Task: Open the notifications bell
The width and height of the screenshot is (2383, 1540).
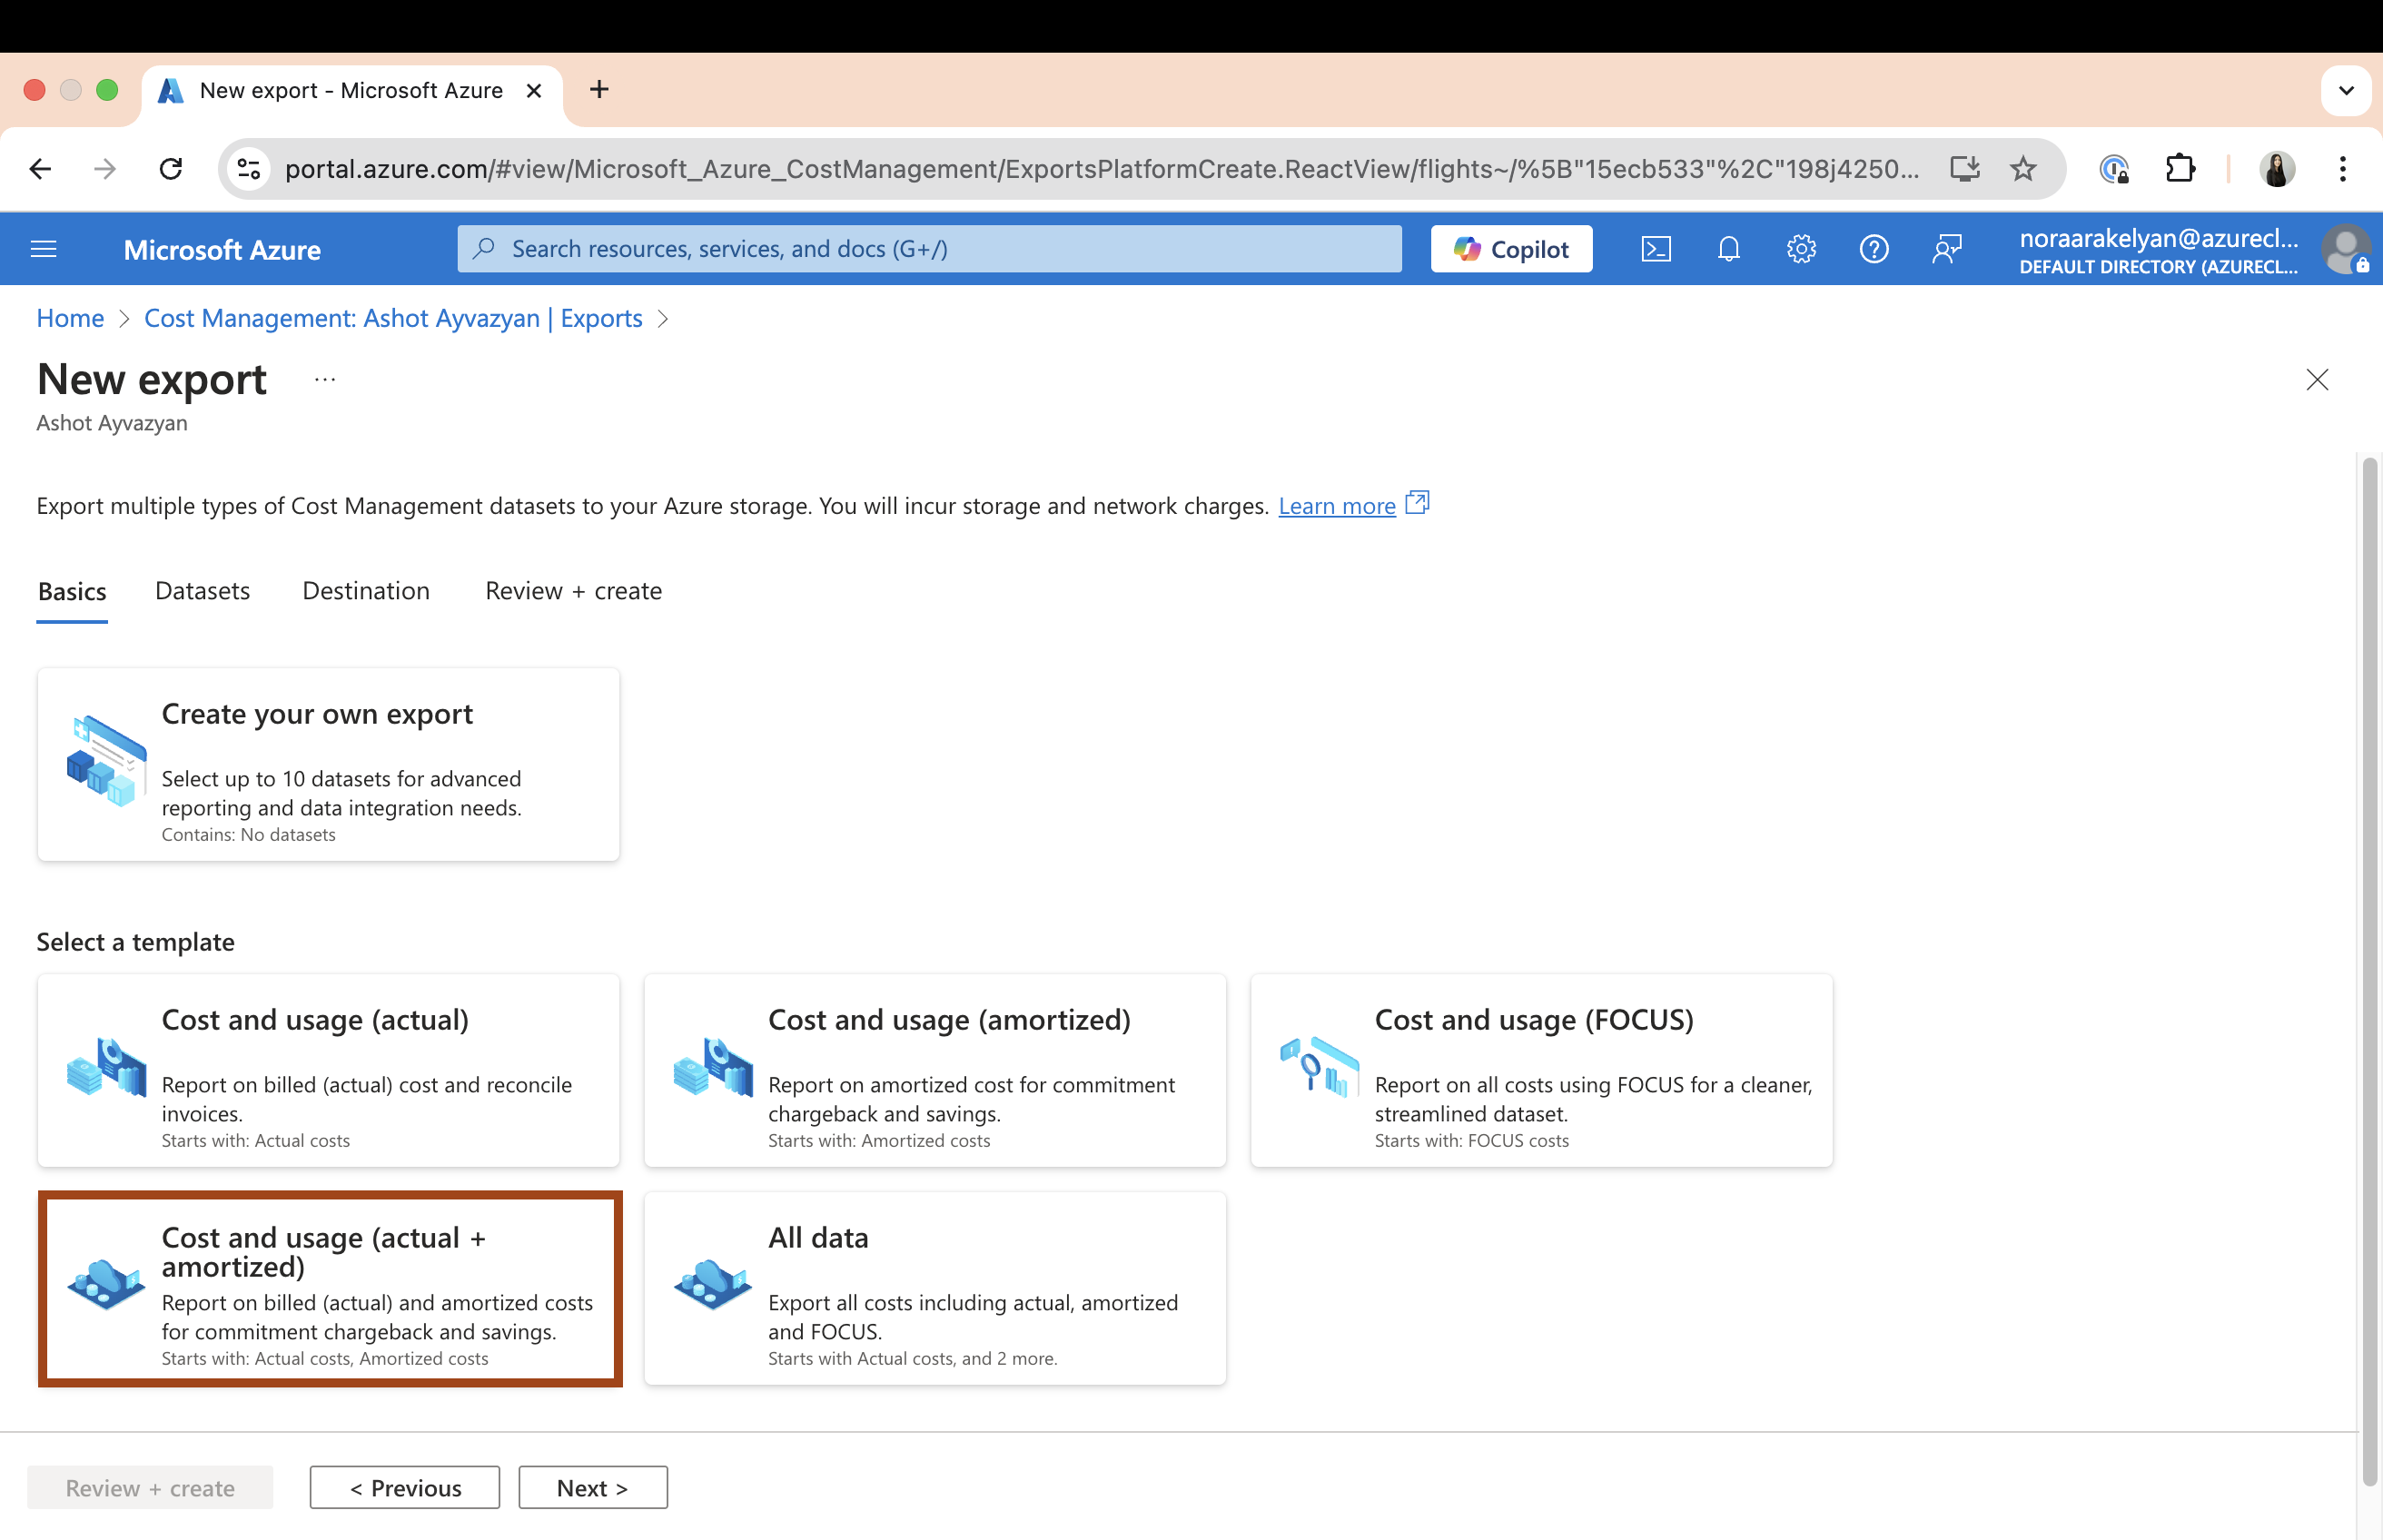Action: coord(1728,249)
